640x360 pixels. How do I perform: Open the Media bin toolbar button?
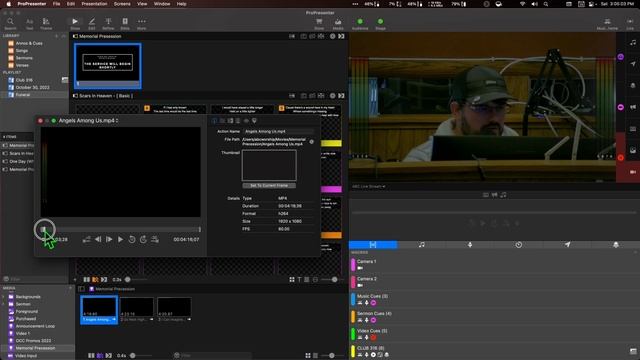338,24
